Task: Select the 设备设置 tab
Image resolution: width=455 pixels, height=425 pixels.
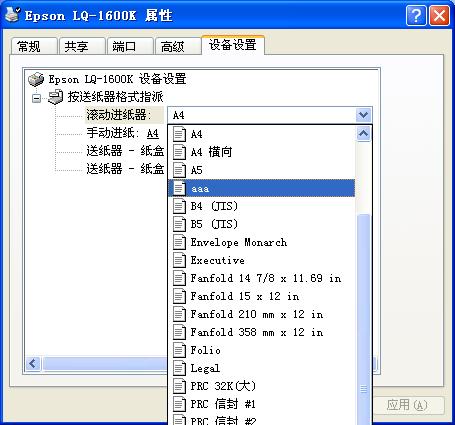Action: (x=233, y=45)
